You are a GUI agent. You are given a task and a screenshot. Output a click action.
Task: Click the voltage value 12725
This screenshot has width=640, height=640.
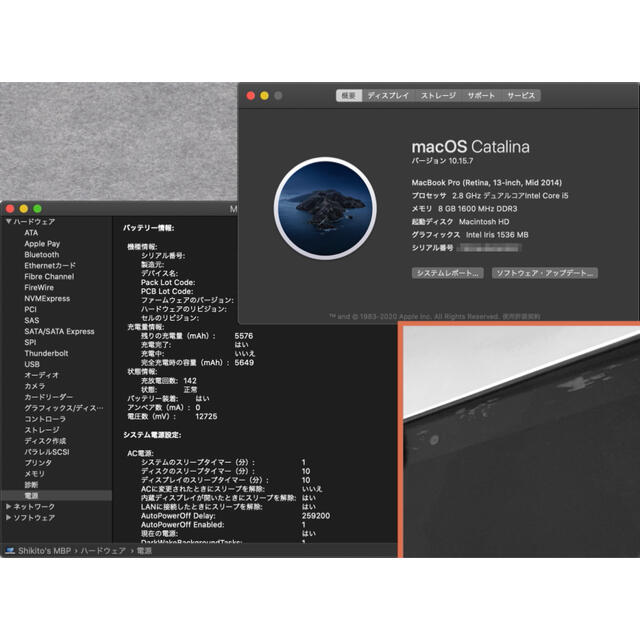(206, 417)
